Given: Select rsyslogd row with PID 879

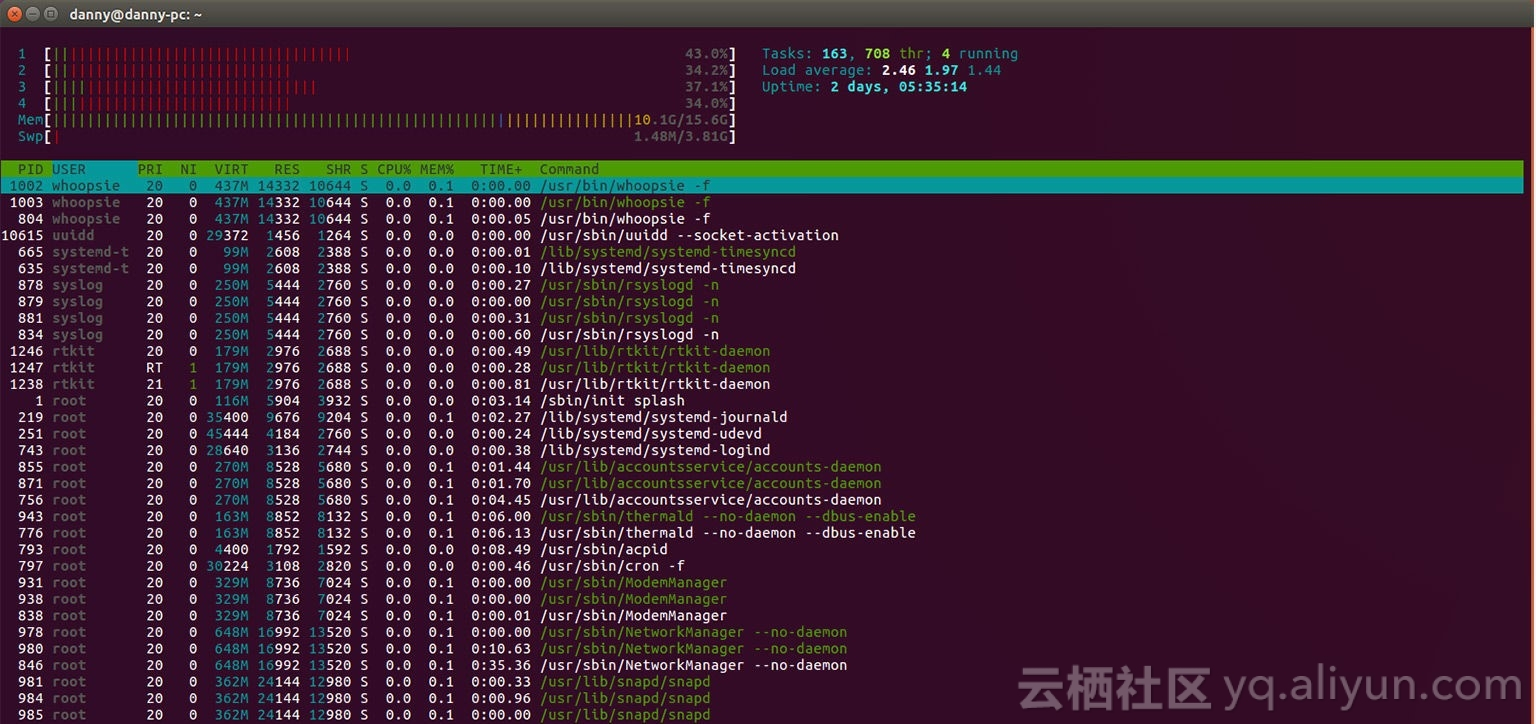Looking at the screenshot, I should 762,301.
